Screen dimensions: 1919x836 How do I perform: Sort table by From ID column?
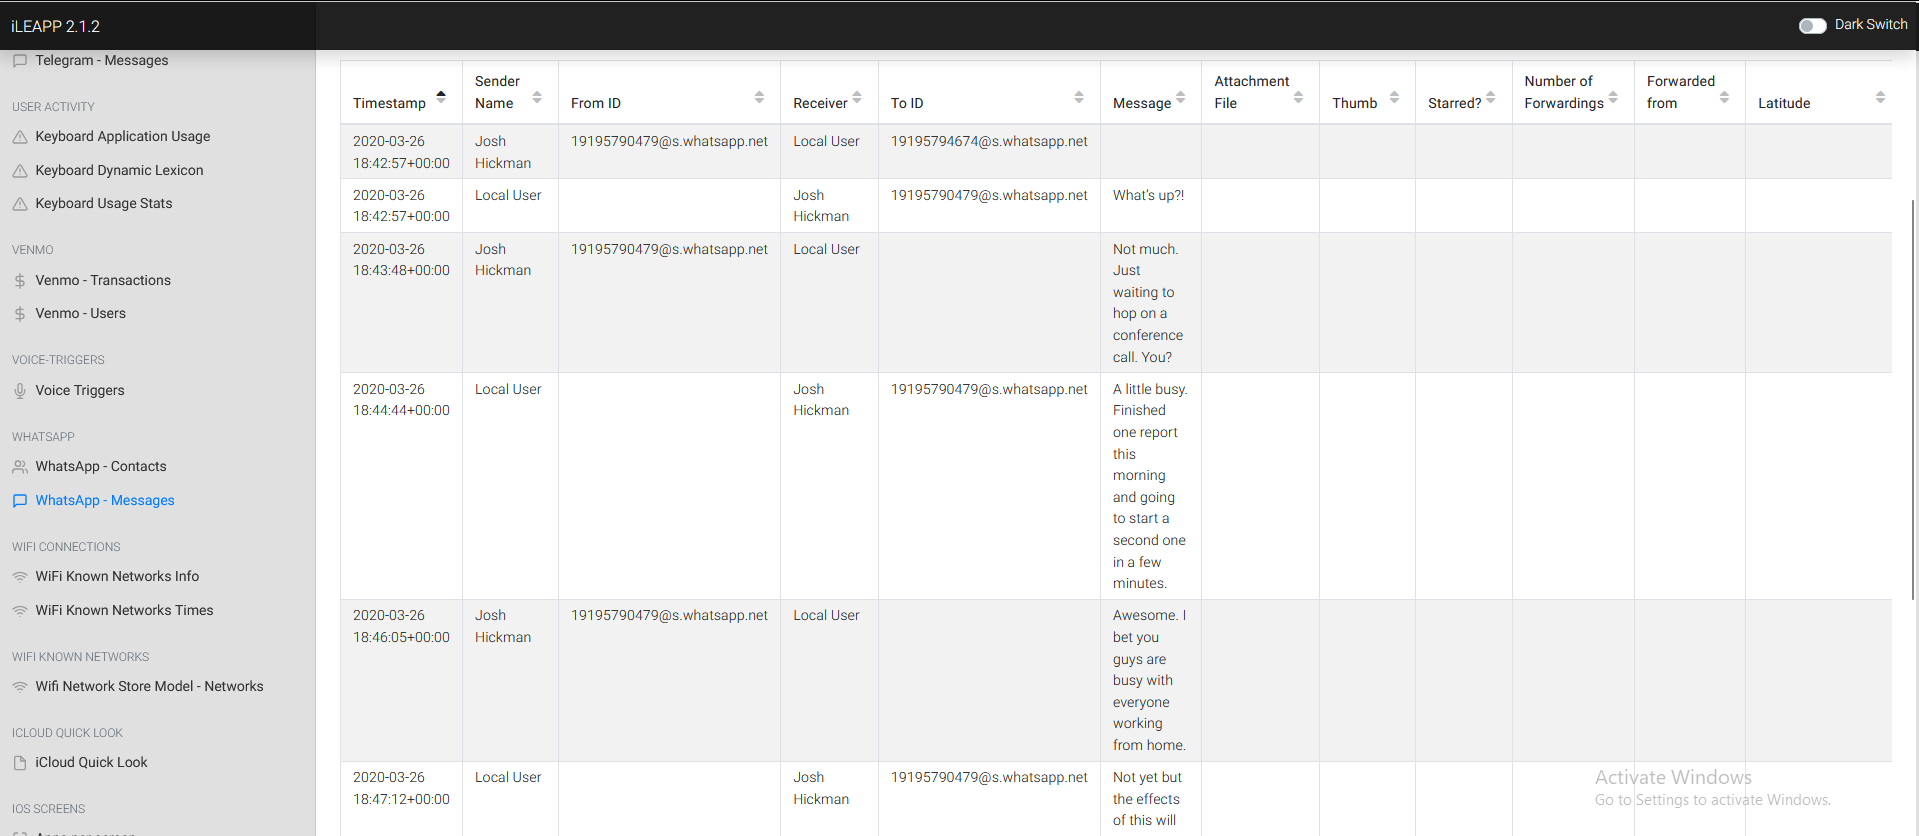669,93
